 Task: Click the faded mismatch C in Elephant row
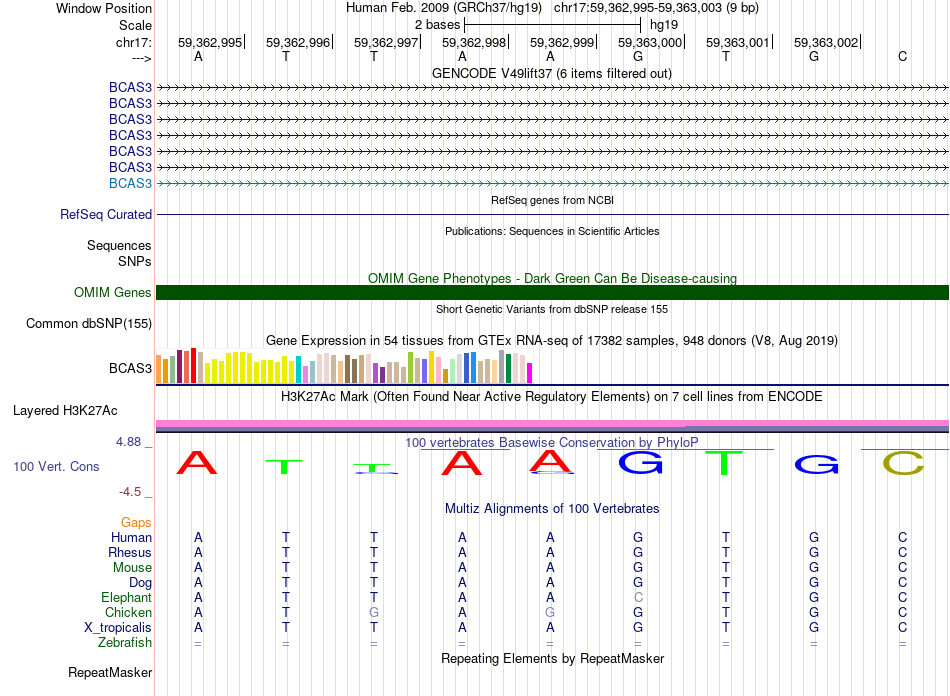point(638,597)
